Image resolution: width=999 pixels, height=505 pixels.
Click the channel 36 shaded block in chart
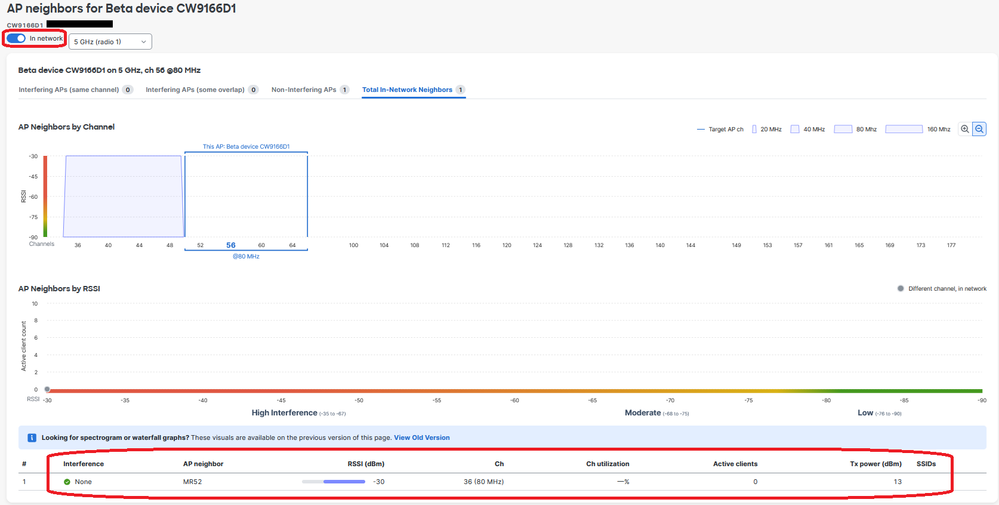coord(122,195)
